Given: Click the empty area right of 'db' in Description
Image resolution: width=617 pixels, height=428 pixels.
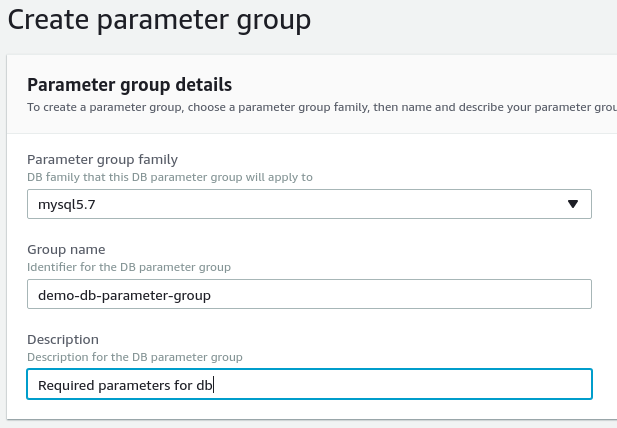Looking at the screenshot, I should coord(400,384).
